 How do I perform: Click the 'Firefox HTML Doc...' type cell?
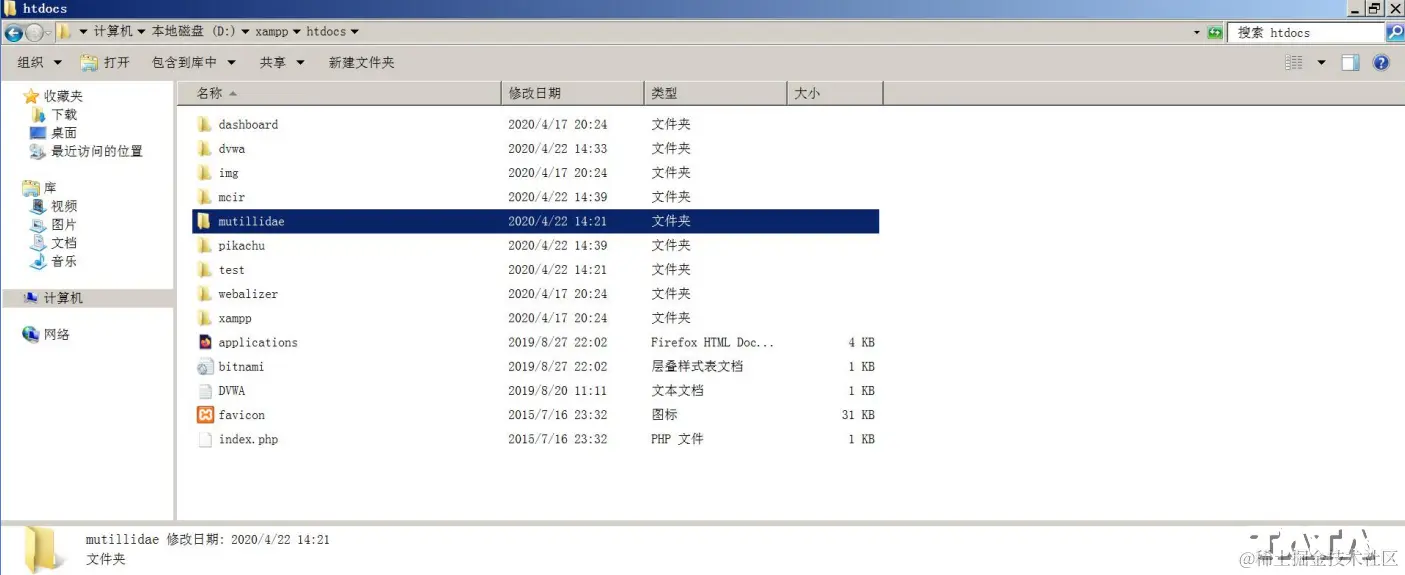pyautogui.click(x=712, y=342)
